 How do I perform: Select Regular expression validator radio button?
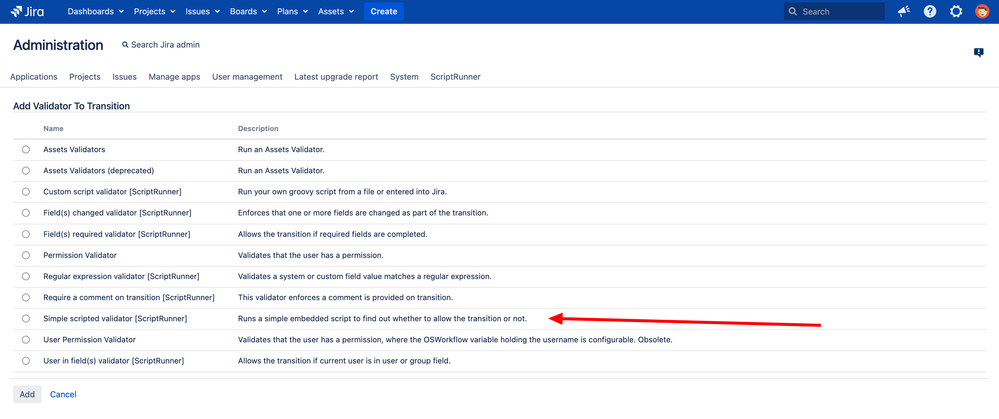coord(25,276)
